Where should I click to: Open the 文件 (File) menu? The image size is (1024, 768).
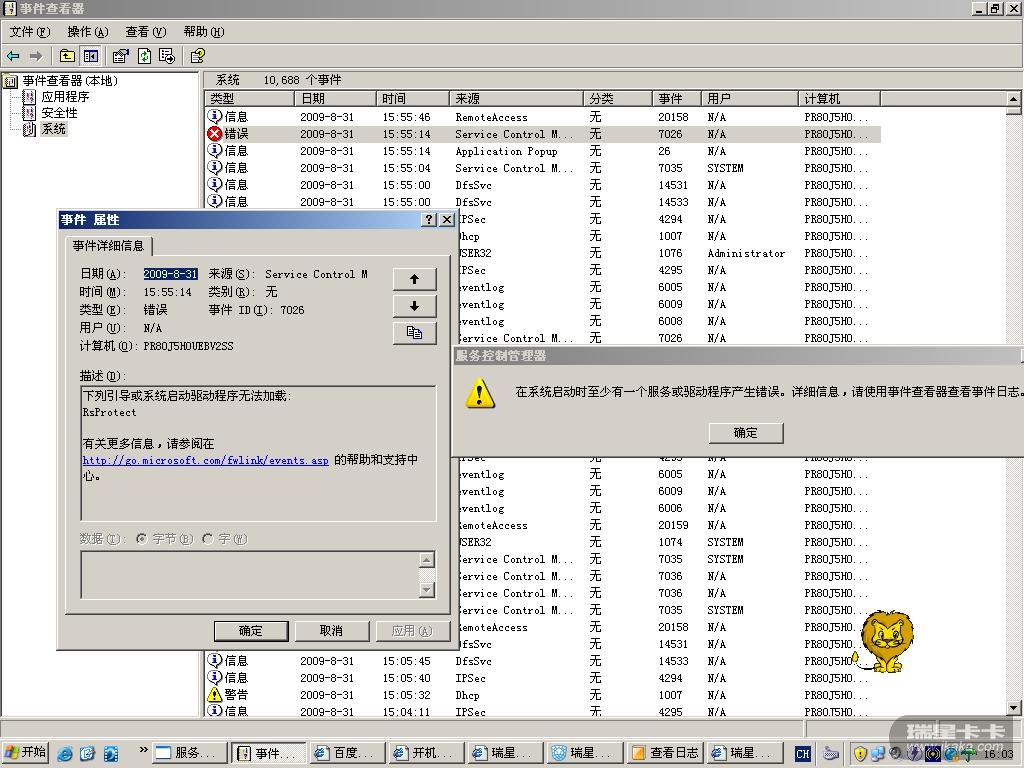point(29,32)
